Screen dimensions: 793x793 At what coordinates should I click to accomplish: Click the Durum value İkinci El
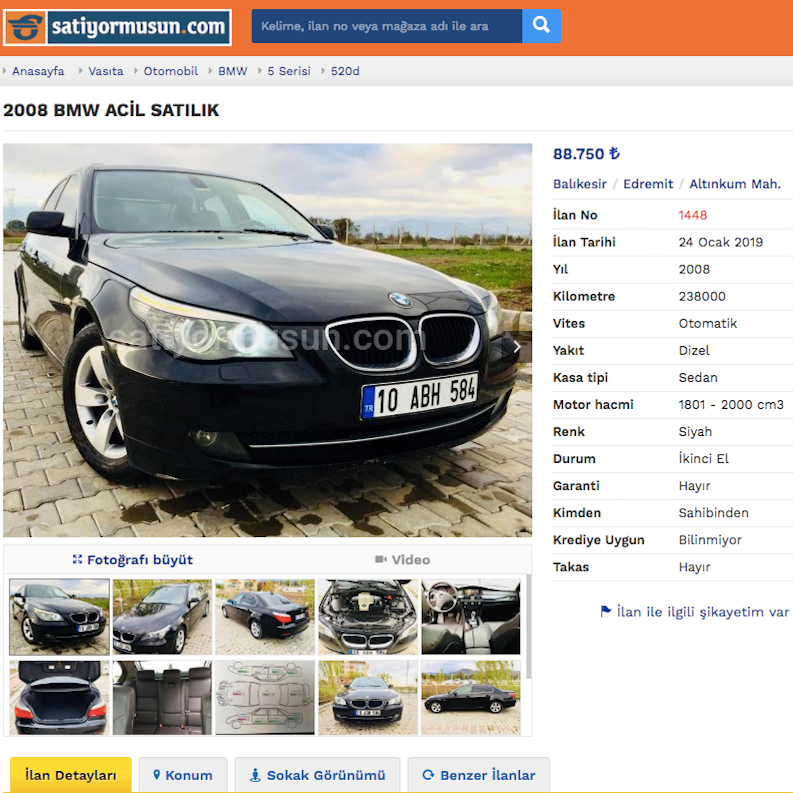pyautogui.click(x=703, y=459)
